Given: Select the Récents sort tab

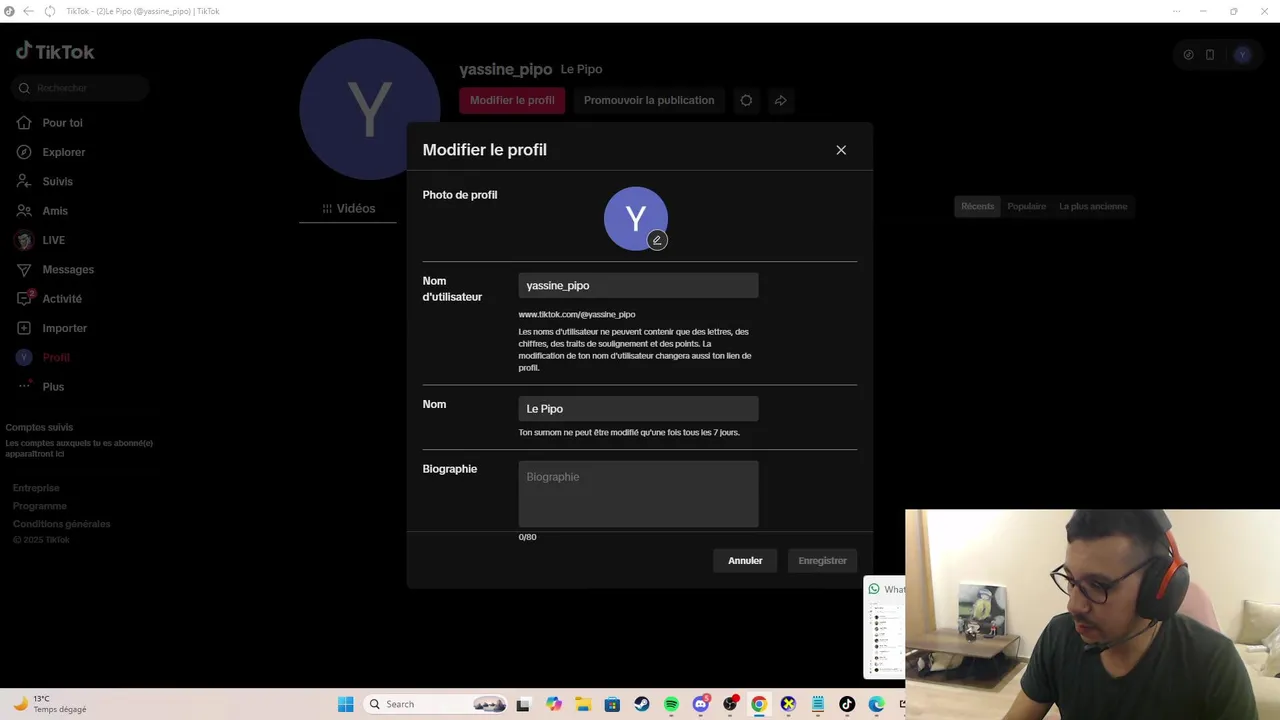Looking at the screenshot, I should 978,206.
